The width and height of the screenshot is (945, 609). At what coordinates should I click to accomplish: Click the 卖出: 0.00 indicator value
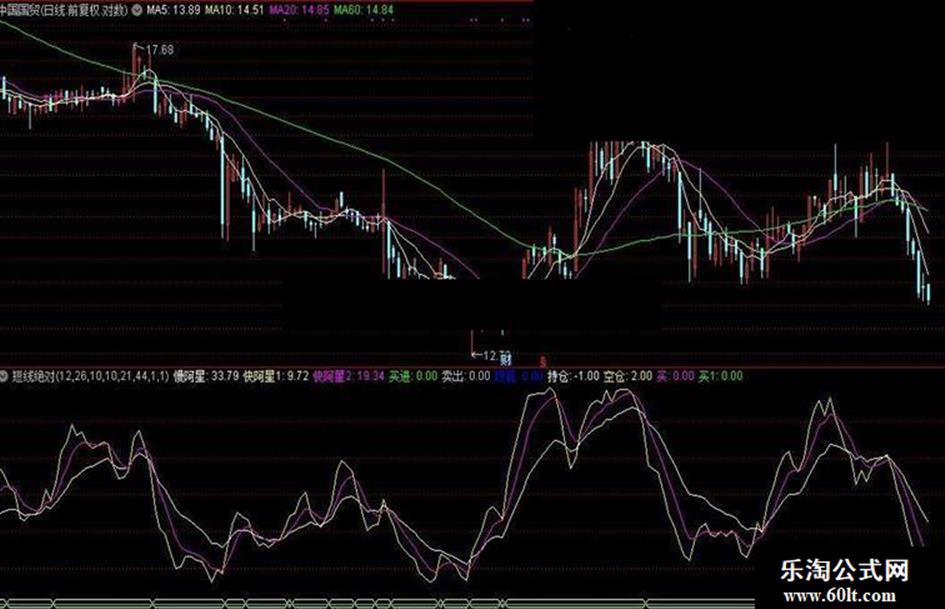[466, 377]
